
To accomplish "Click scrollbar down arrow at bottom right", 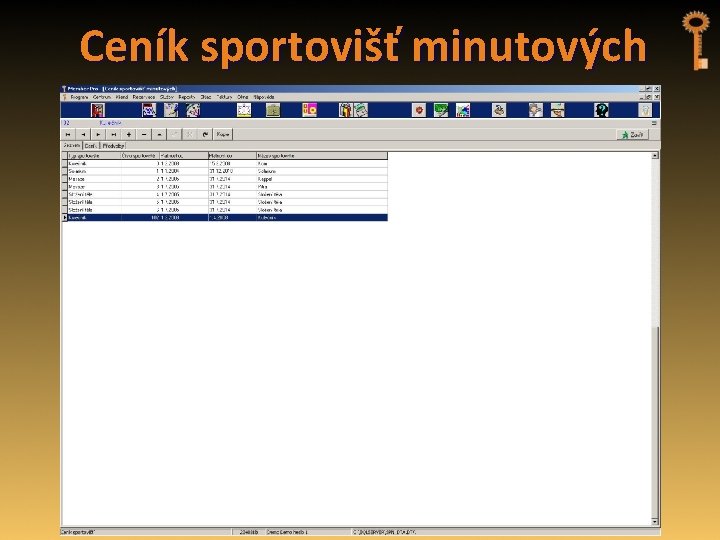I will pyautogui.click(x=655, y=522).
